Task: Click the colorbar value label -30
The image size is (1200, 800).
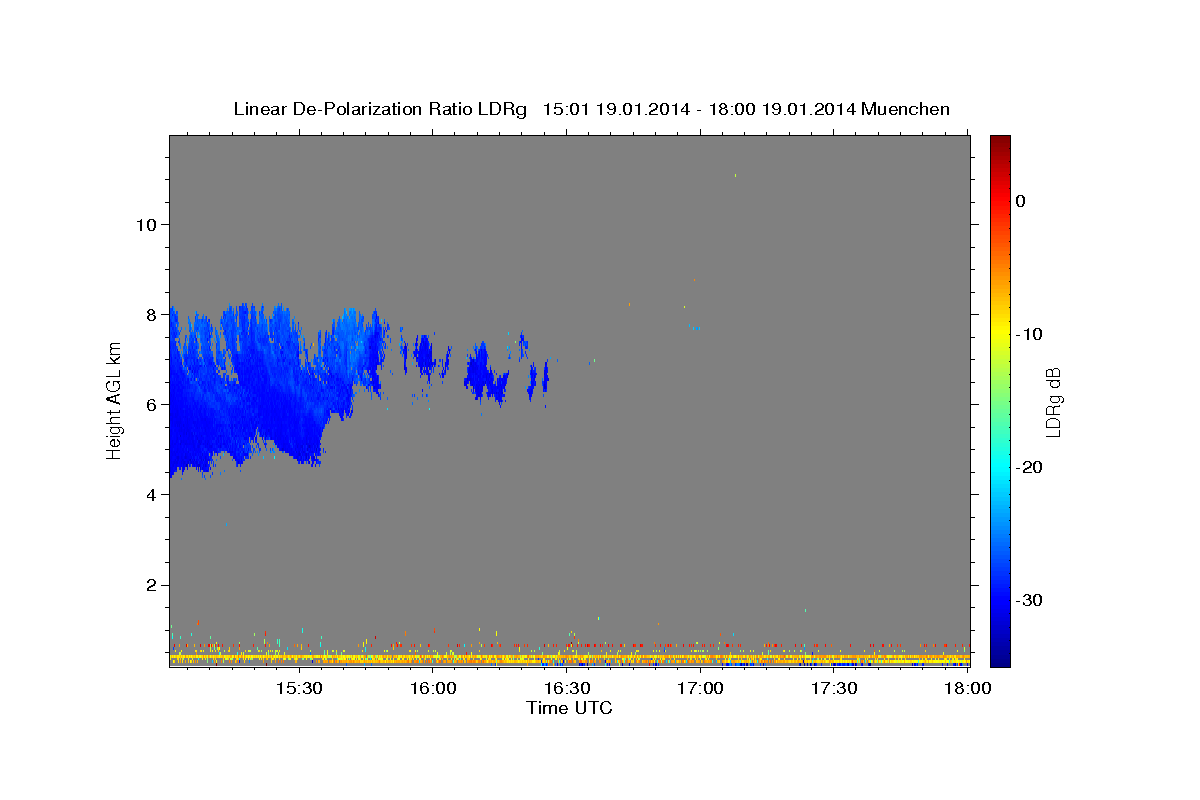Action: (x=1029, y=600)
